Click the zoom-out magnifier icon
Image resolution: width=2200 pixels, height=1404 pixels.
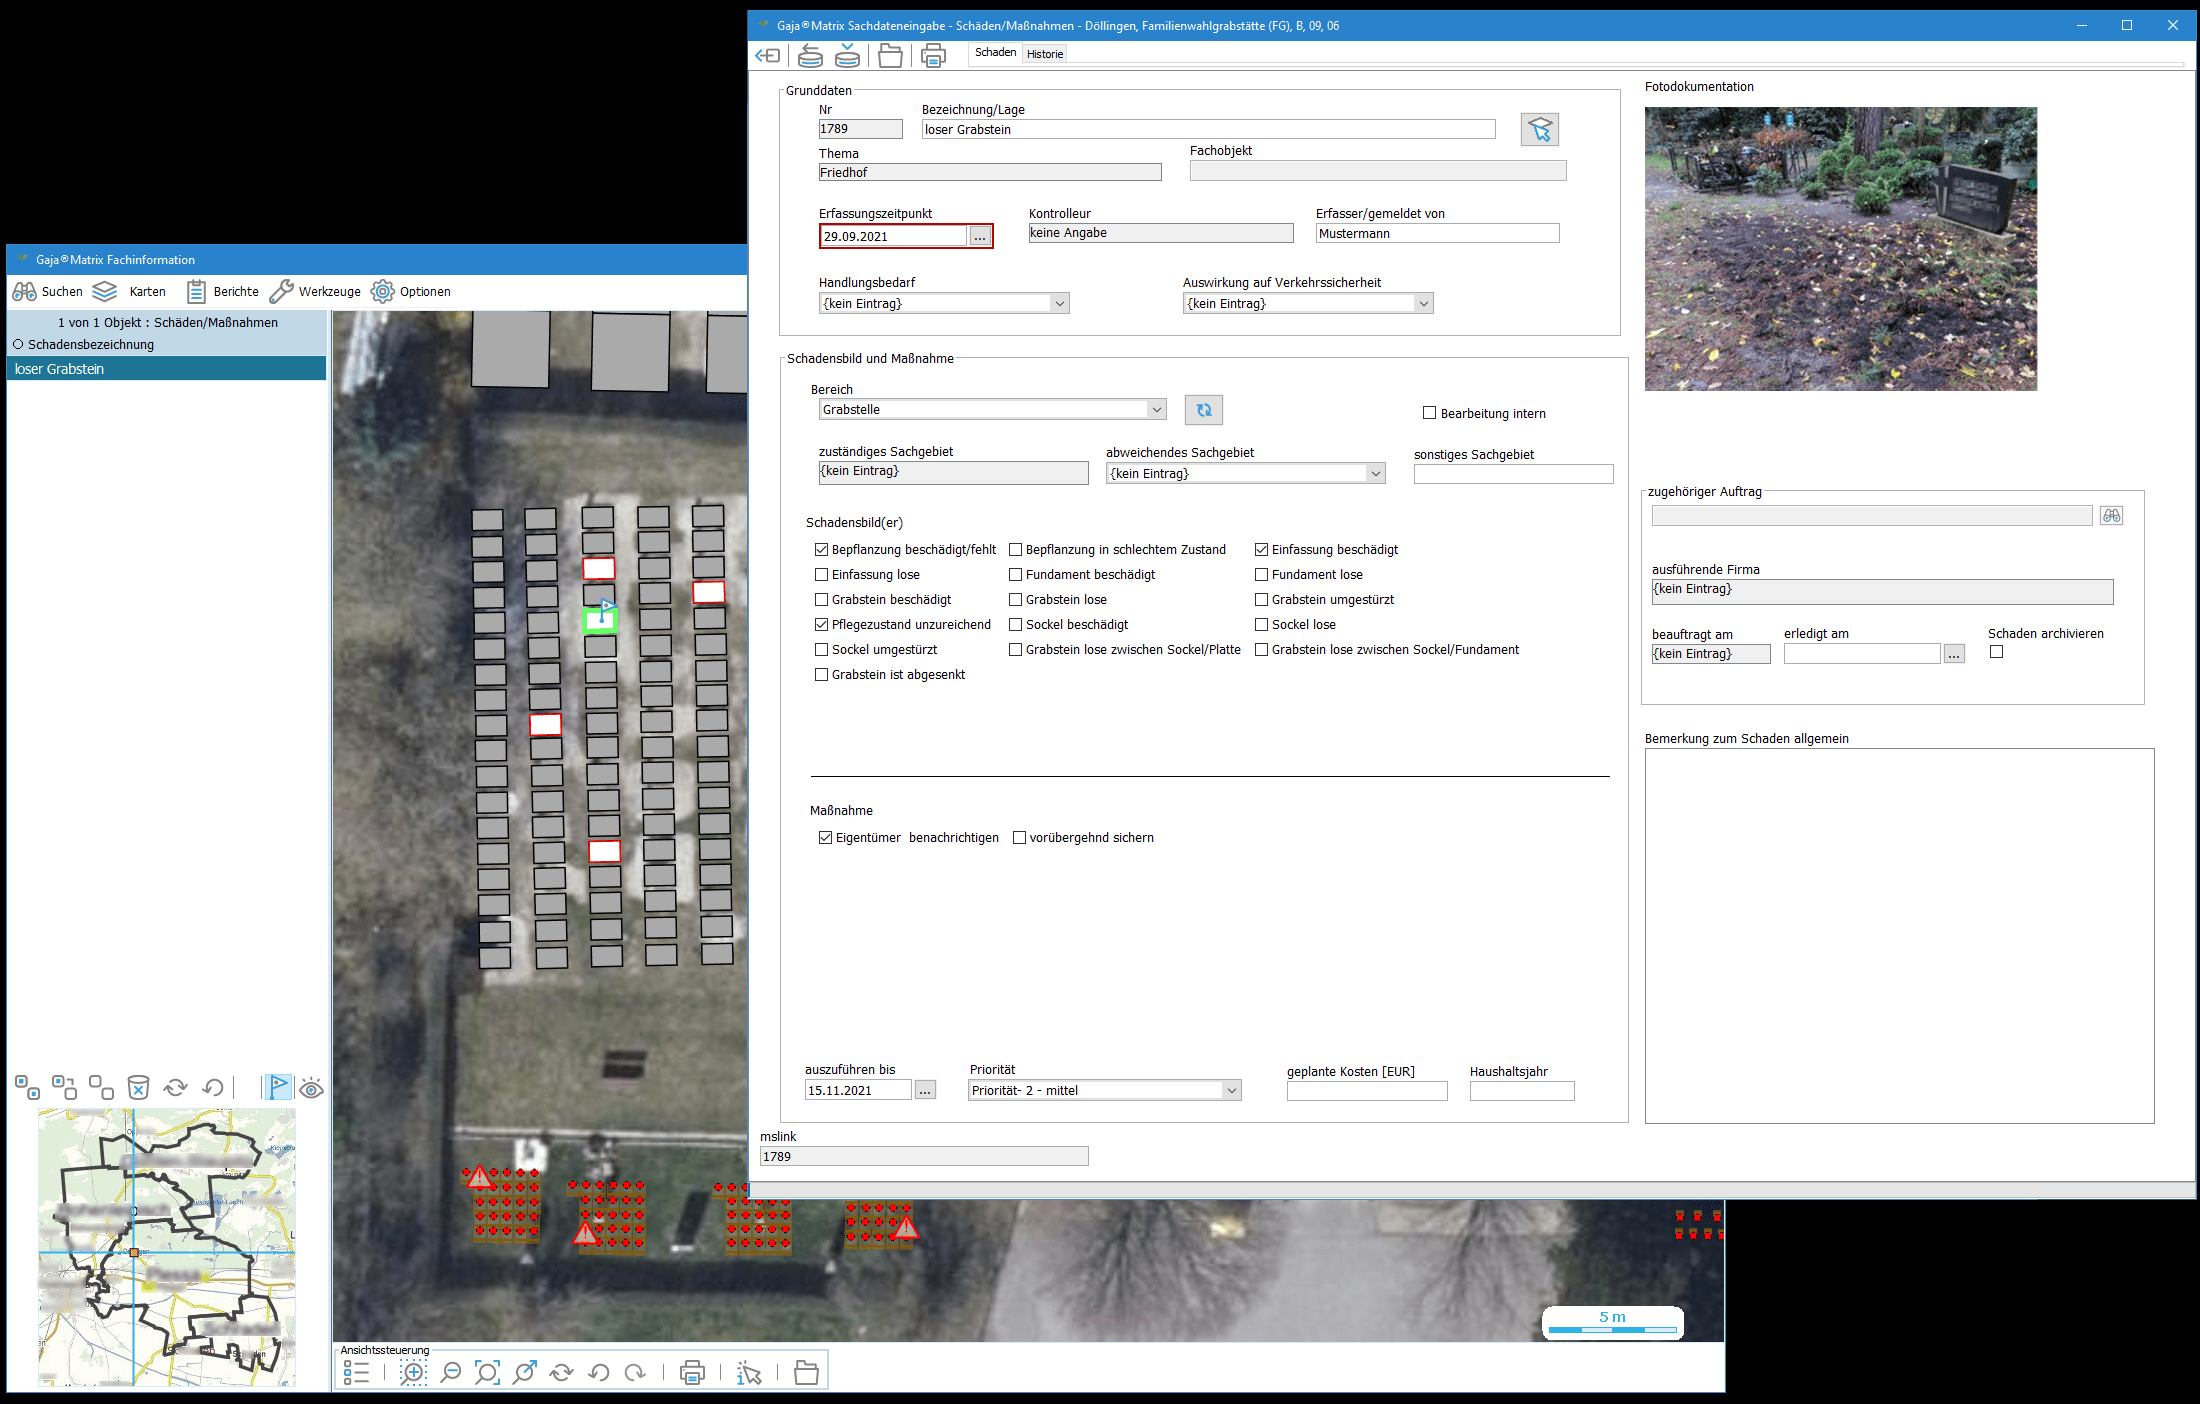click(451, 1373)
